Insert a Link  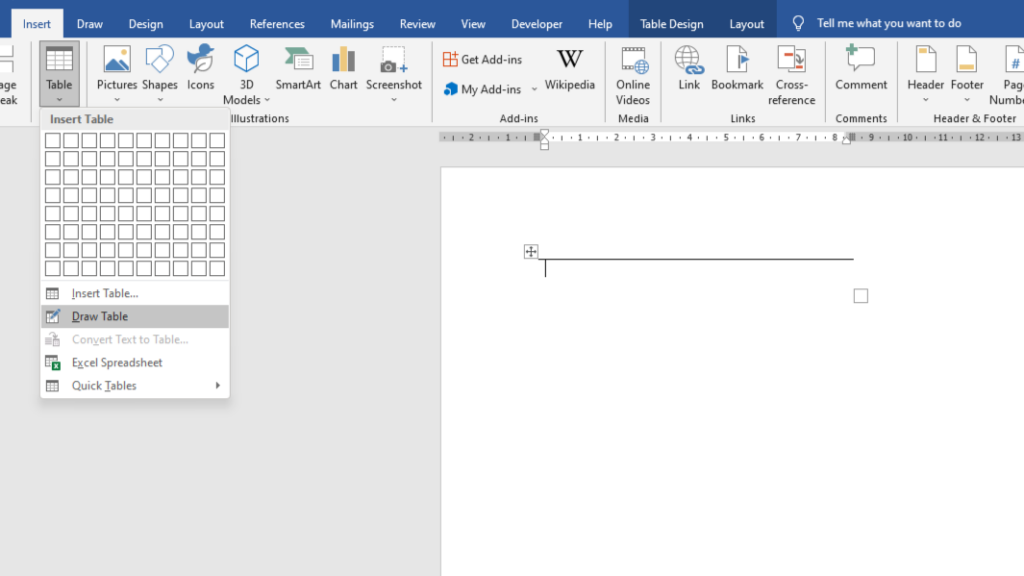pos(689,69)
